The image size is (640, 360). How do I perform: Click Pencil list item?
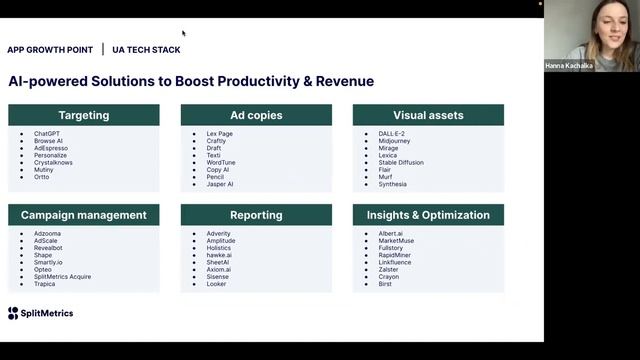215,177
